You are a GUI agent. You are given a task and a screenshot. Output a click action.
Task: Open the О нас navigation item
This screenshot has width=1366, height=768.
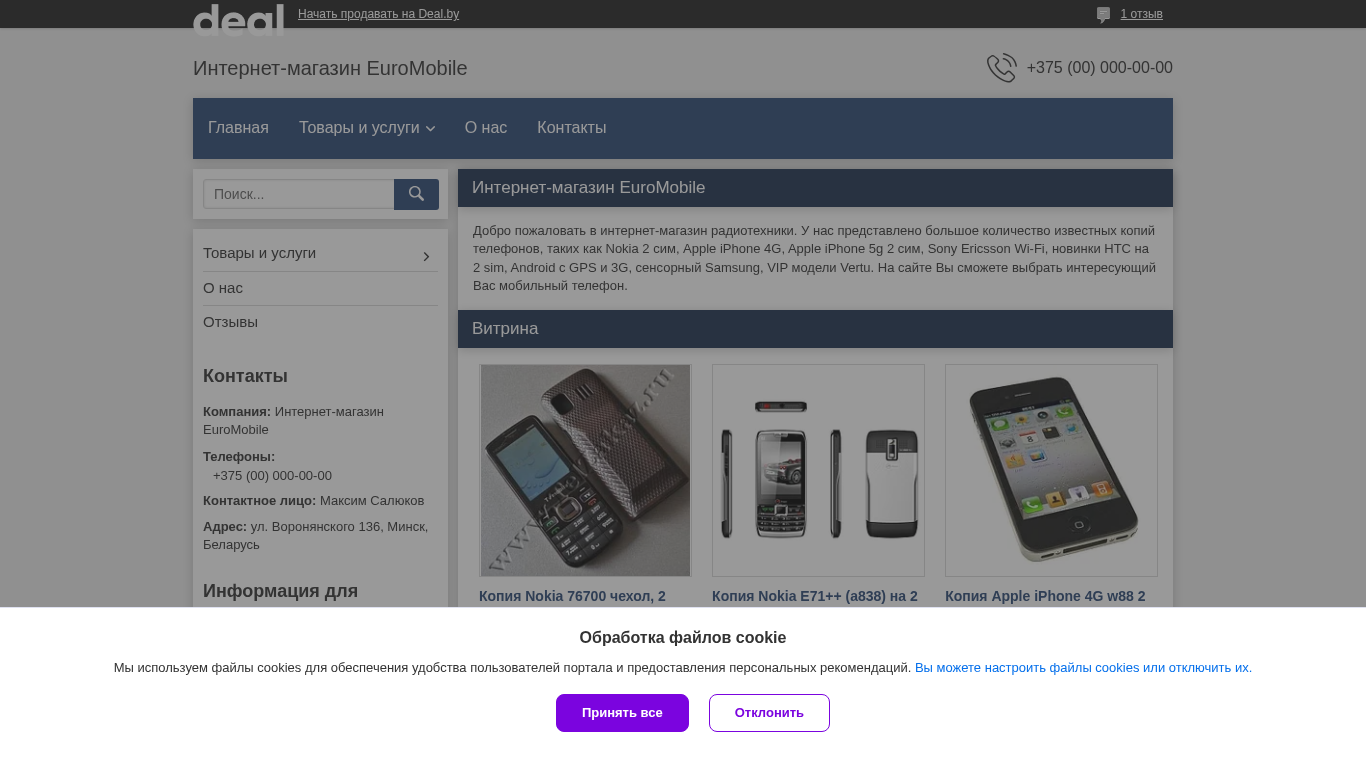(486, 128)
